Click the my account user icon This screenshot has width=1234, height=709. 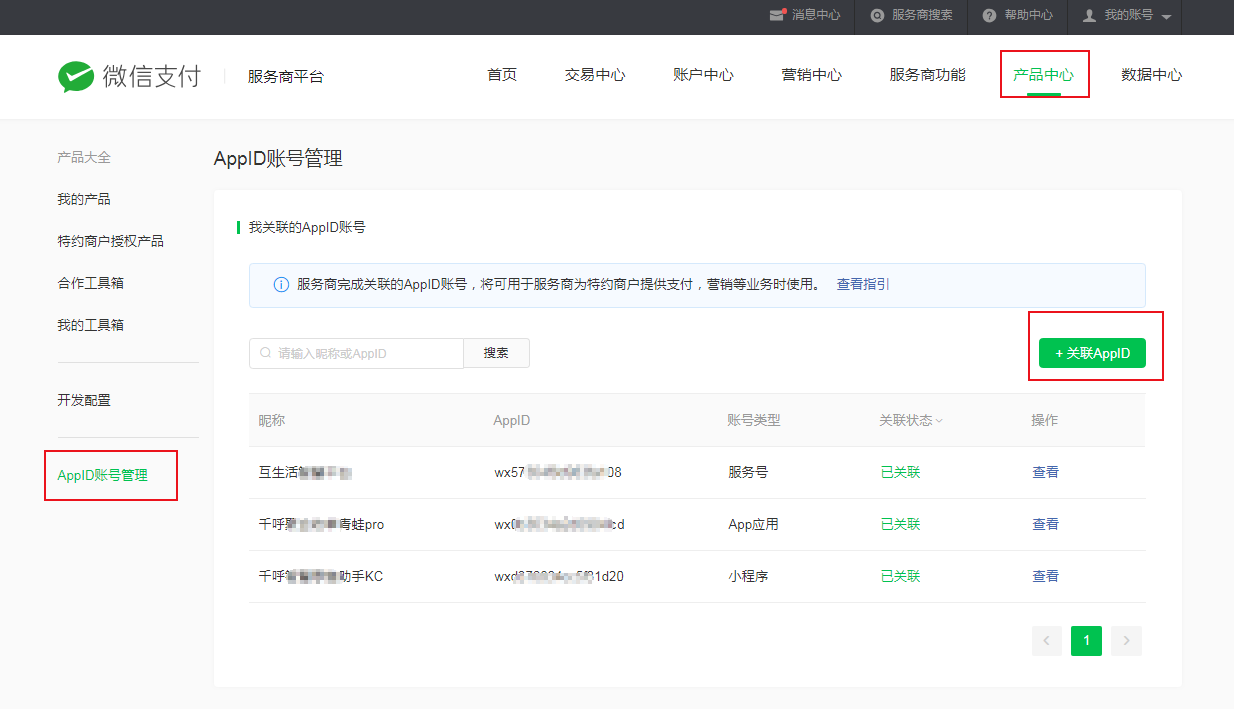1089,15
